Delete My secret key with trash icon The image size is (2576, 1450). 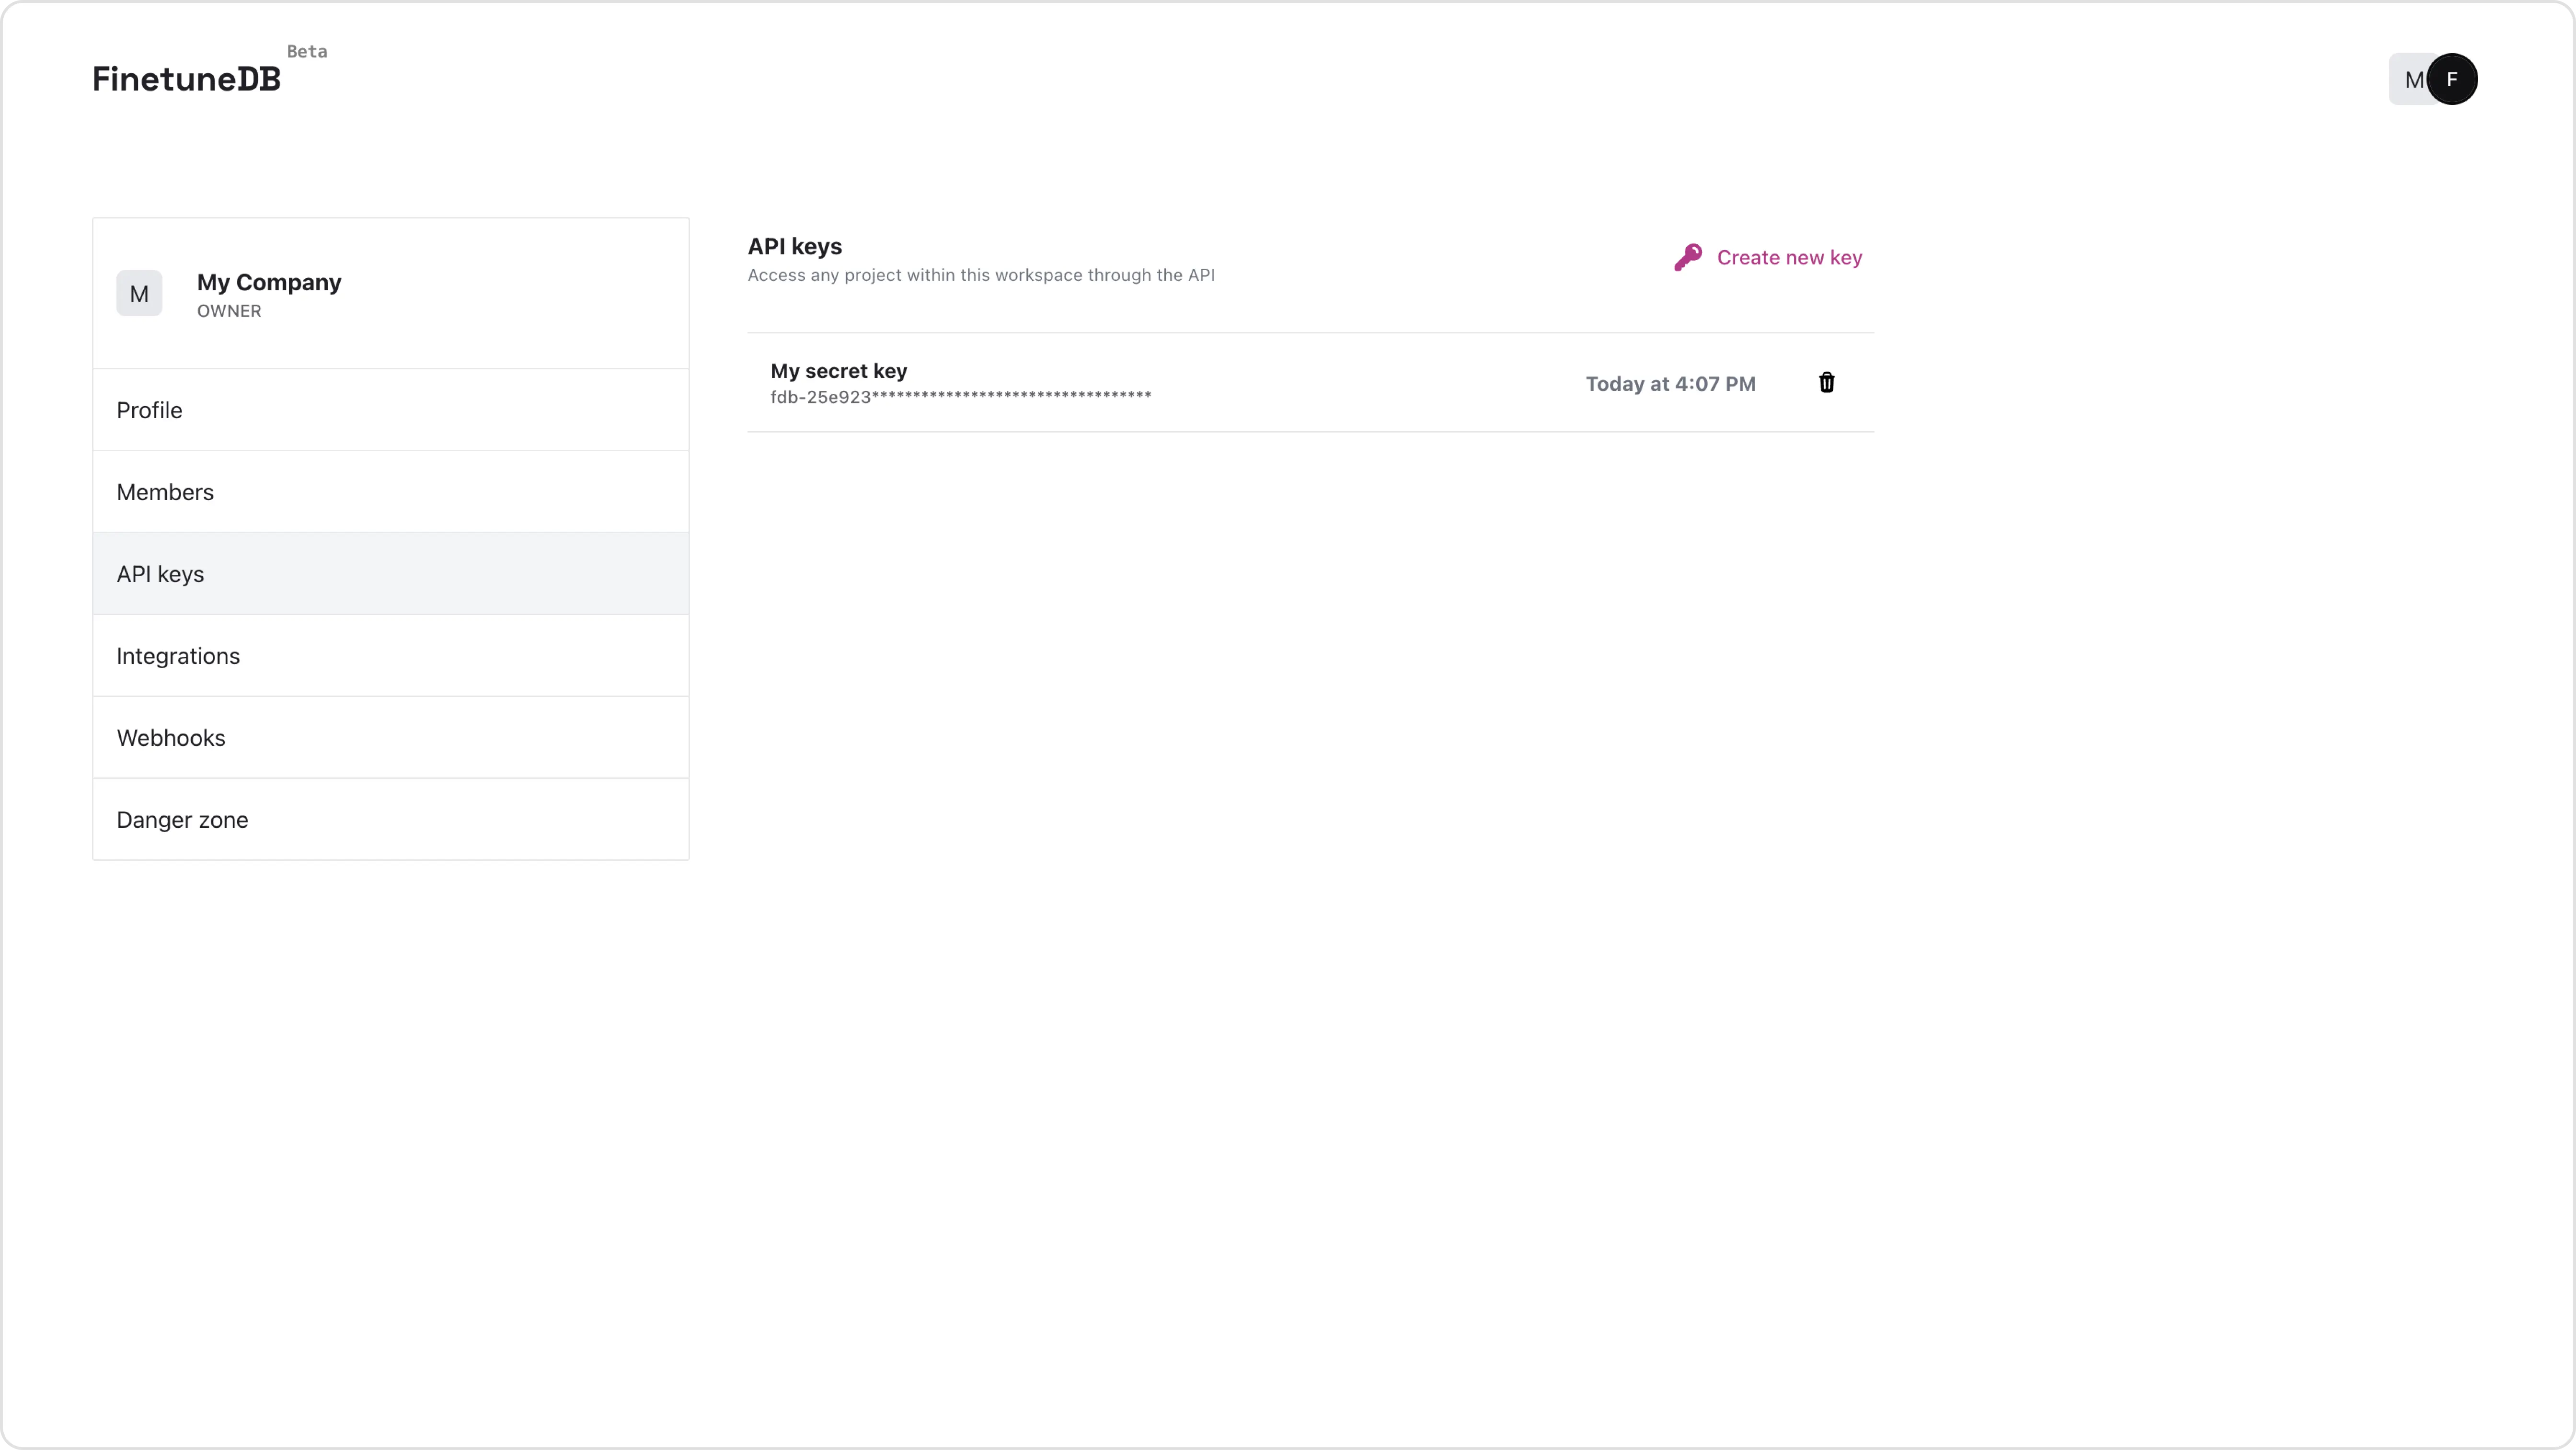pyautogui.click(x=1826, y=383)
